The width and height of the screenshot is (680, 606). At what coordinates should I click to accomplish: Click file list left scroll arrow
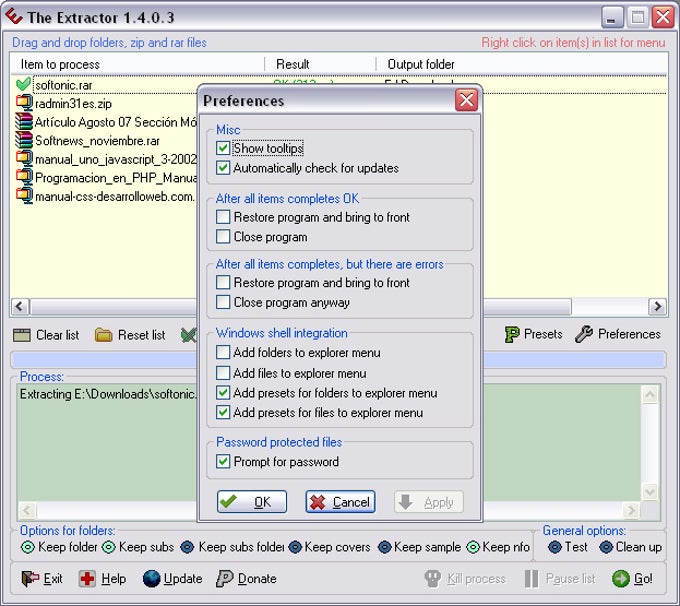20,306
